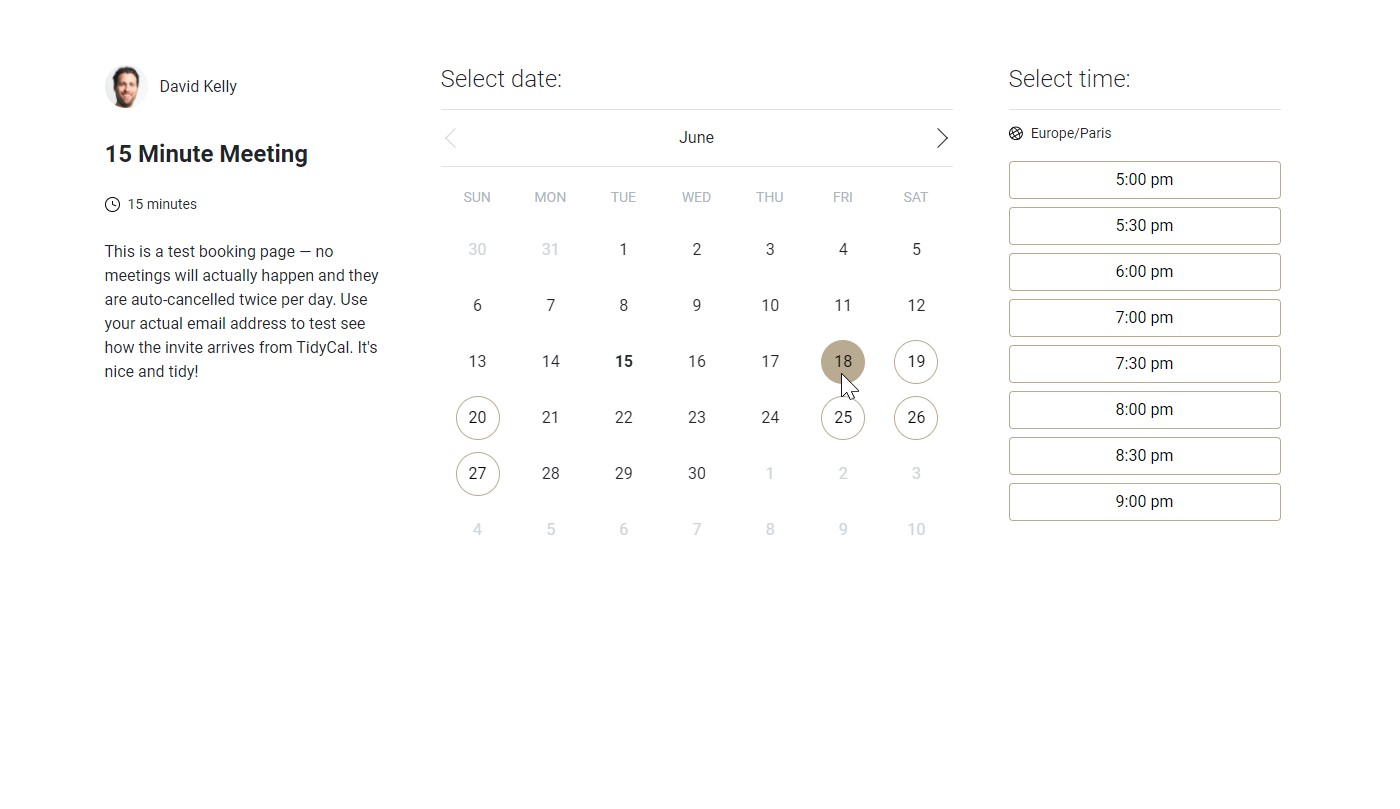The height and width of the screenshot is (809, 1400).
Task: Choose June 20 on the calendar
Action: 477,418
